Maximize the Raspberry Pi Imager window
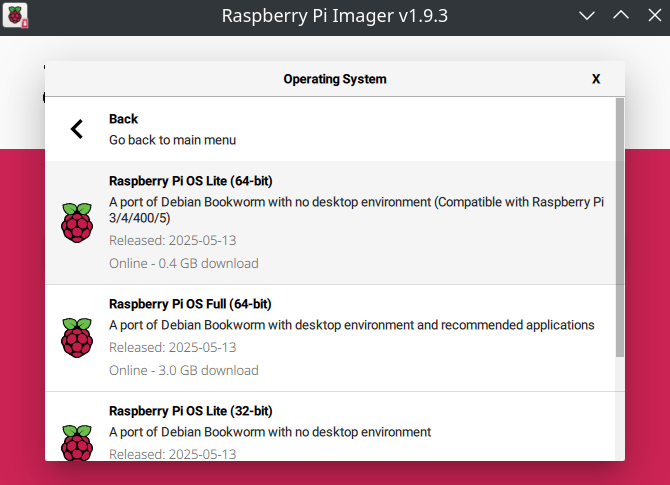Screen dimensions: 670x485 (621, 16)
